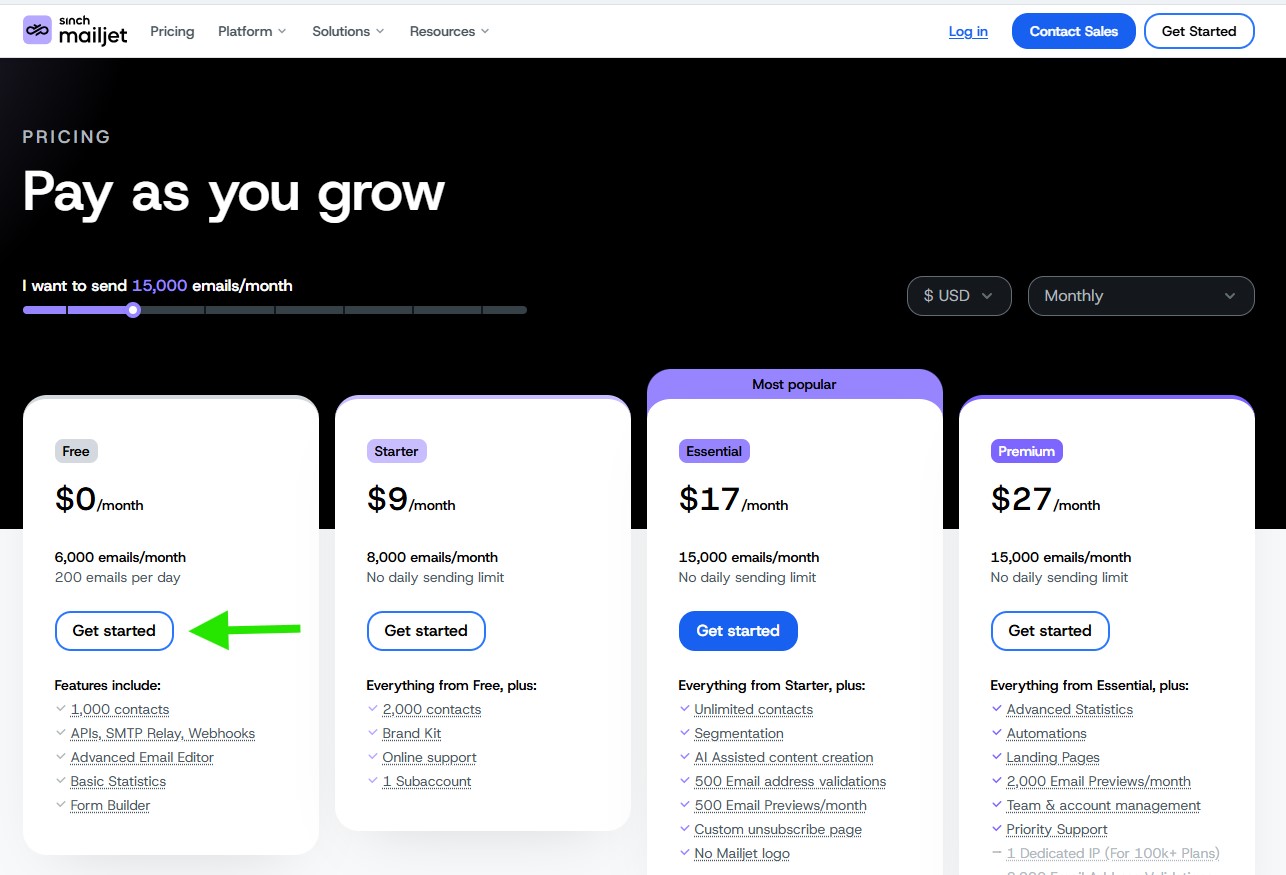Get started with the Essential plan
Viewport: 1286px width, 875px height.
pyautogui.click(x=738, y=631)
